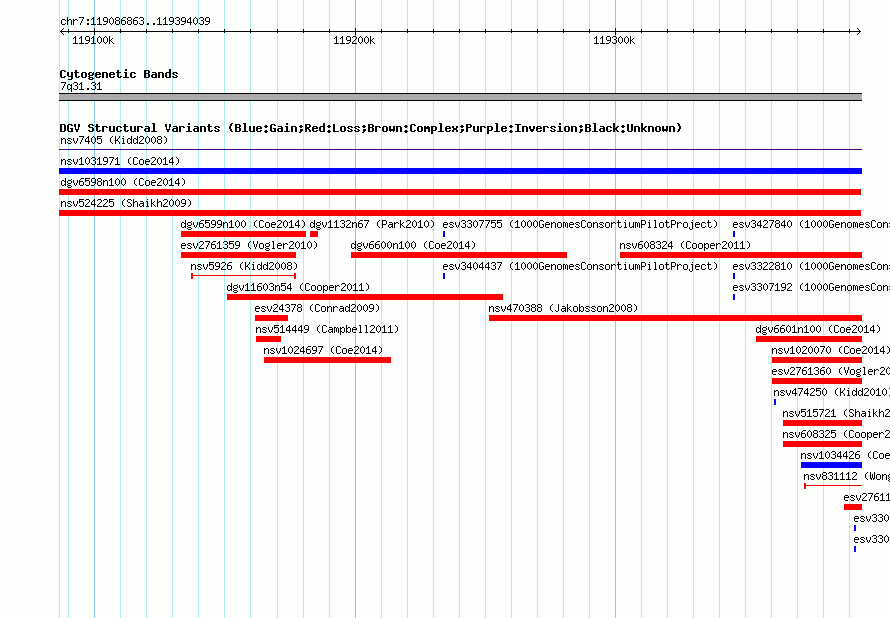
Task: Click the nsv1031971 (Coe2014) blue gain bar
Action: point(460,171)
